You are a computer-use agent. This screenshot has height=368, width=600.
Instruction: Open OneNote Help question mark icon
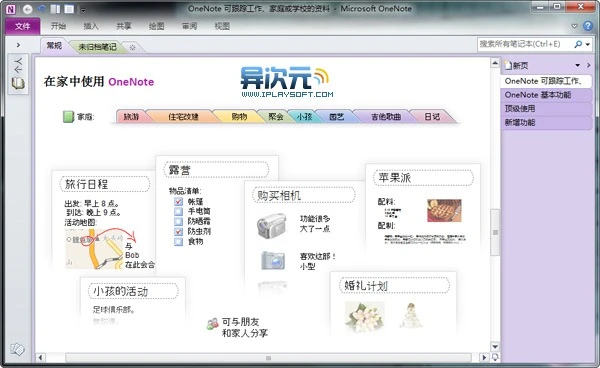588,26
